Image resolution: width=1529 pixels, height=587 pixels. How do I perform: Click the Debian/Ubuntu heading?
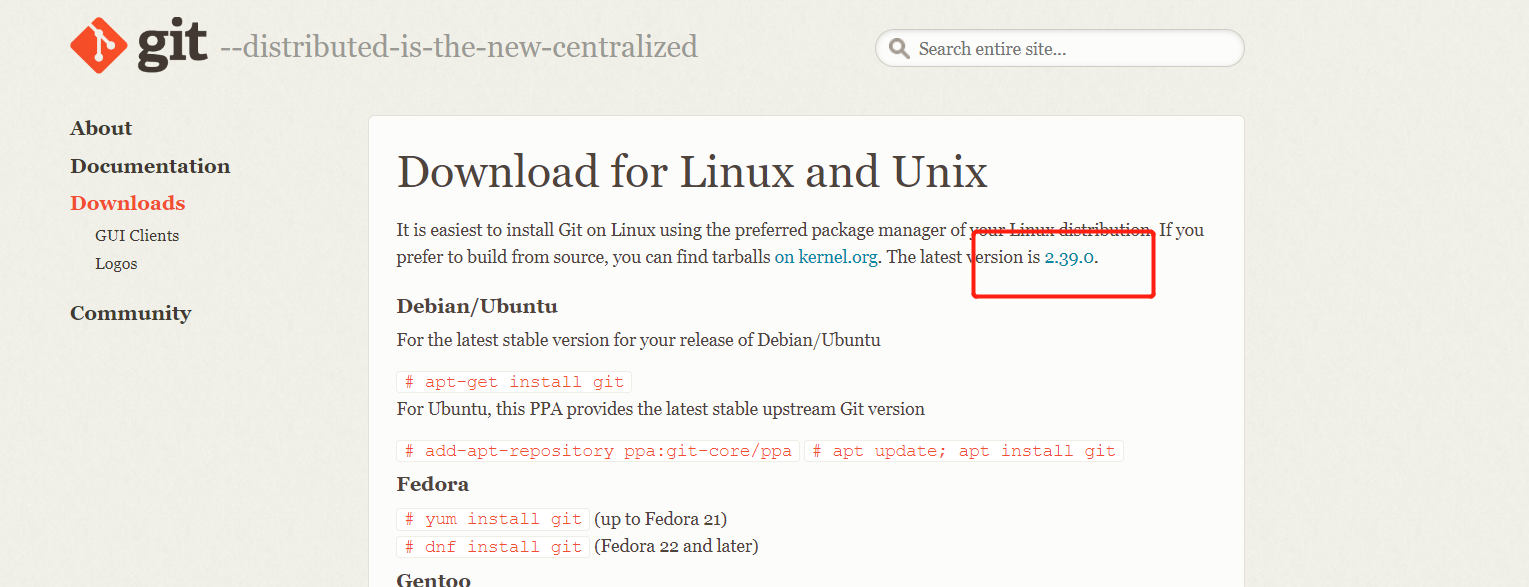point(477,306)
